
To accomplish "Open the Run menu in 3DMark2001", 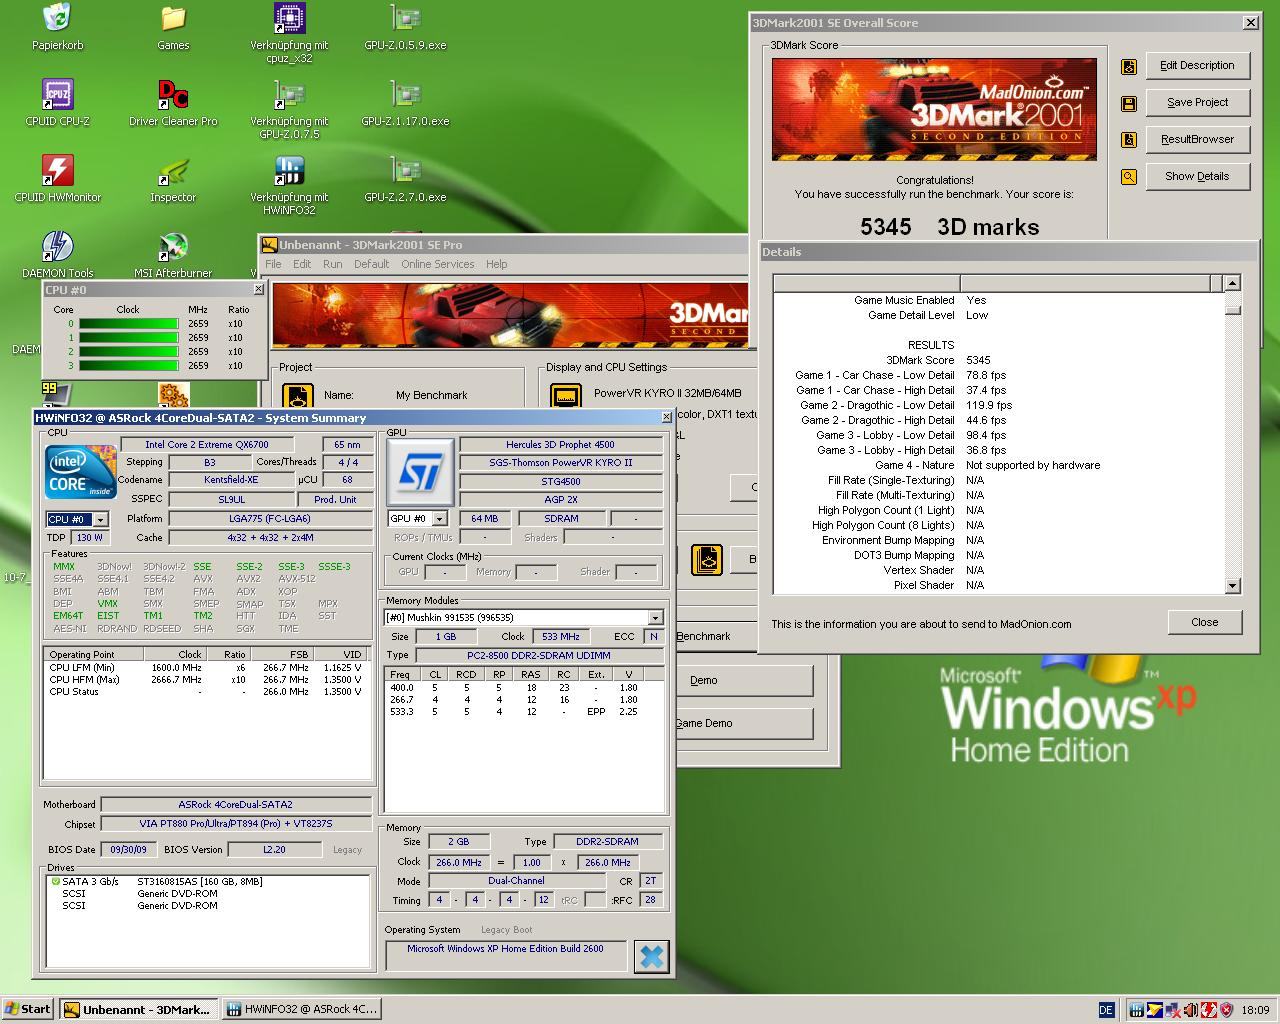I will pyautogui.click(x=333, y=264).
